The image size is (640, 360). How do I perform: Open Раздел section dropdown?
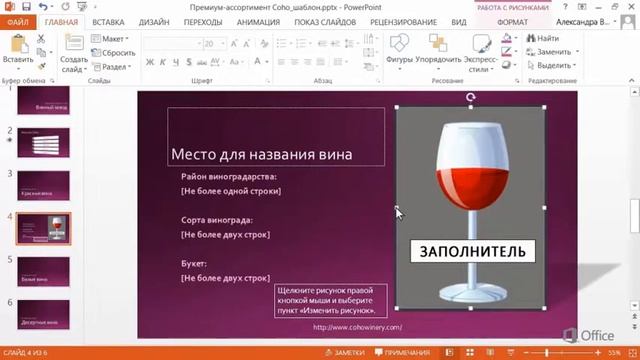click(x=111, y=67)
